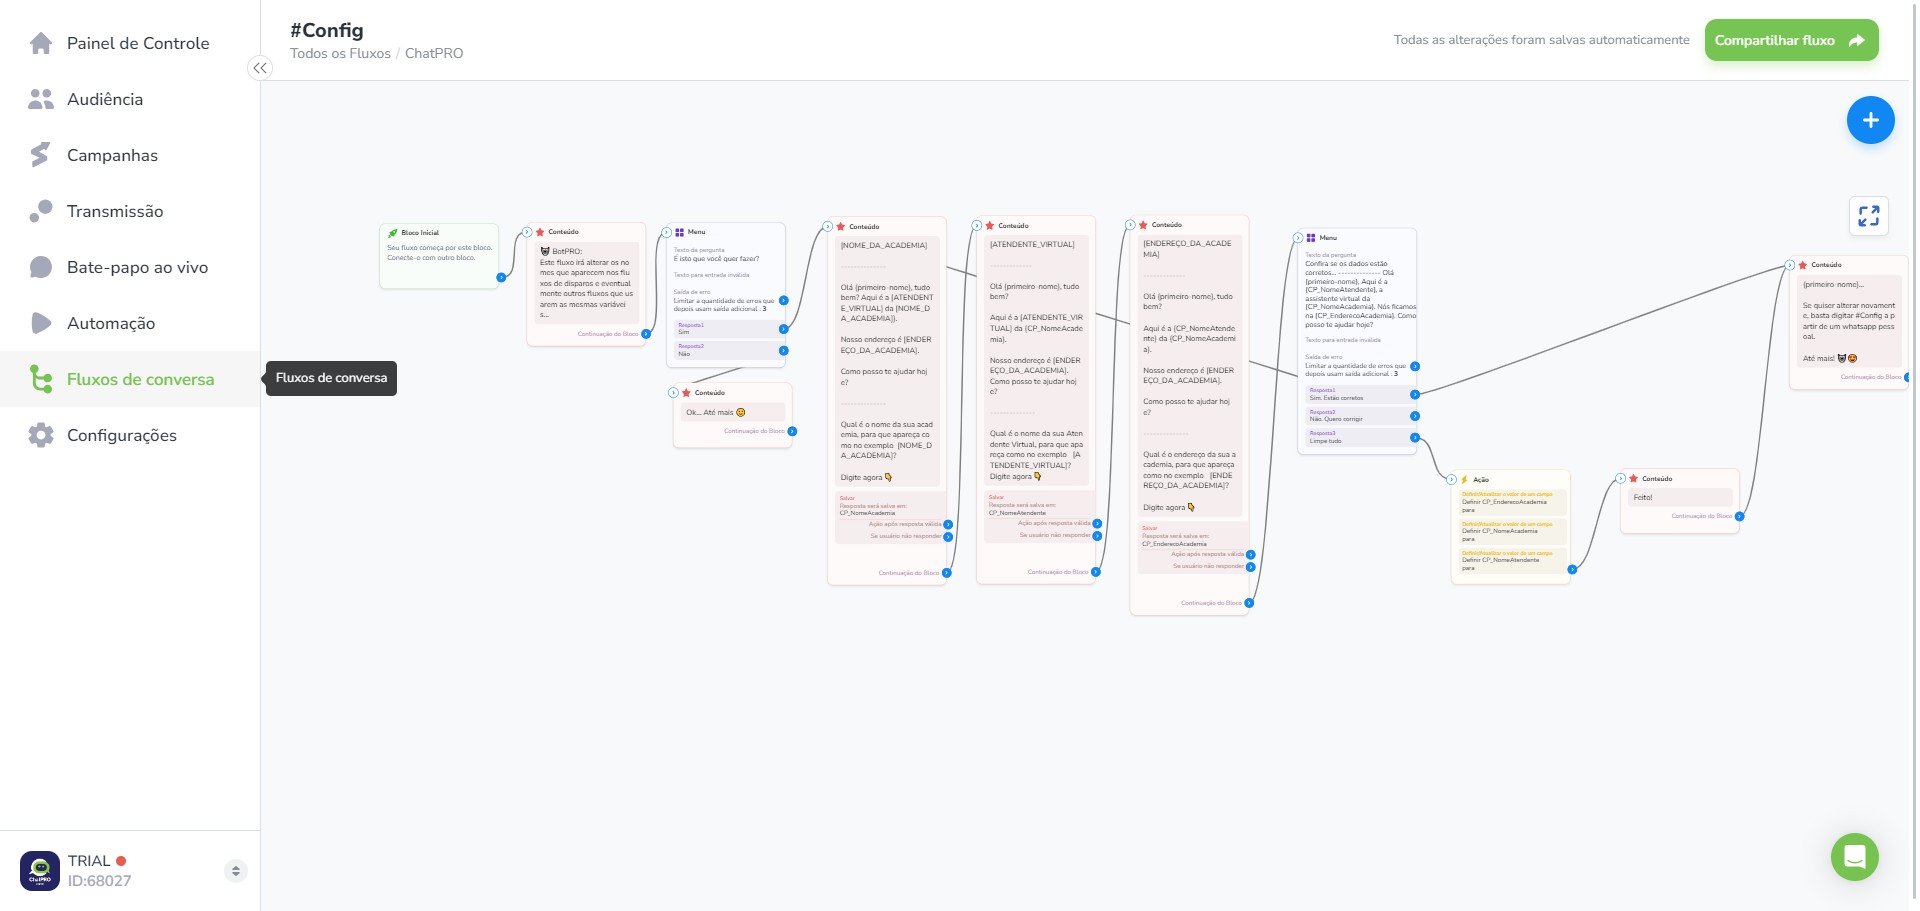Collapse the sidebar with double-chevron icon
This screenshot has height=911, width=1920.
pyautogui.click(x=260, y=68)
